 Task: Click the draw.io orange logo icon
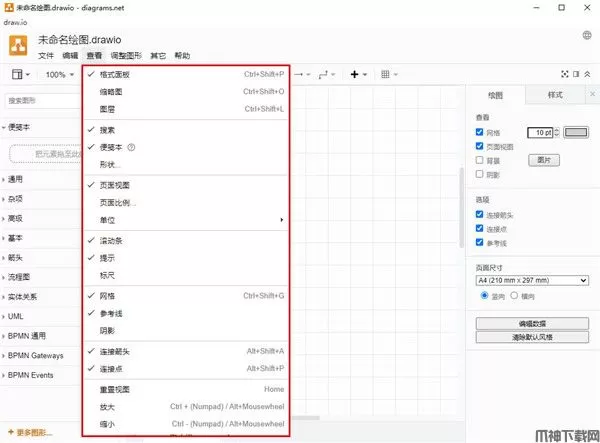click(18, 46)
